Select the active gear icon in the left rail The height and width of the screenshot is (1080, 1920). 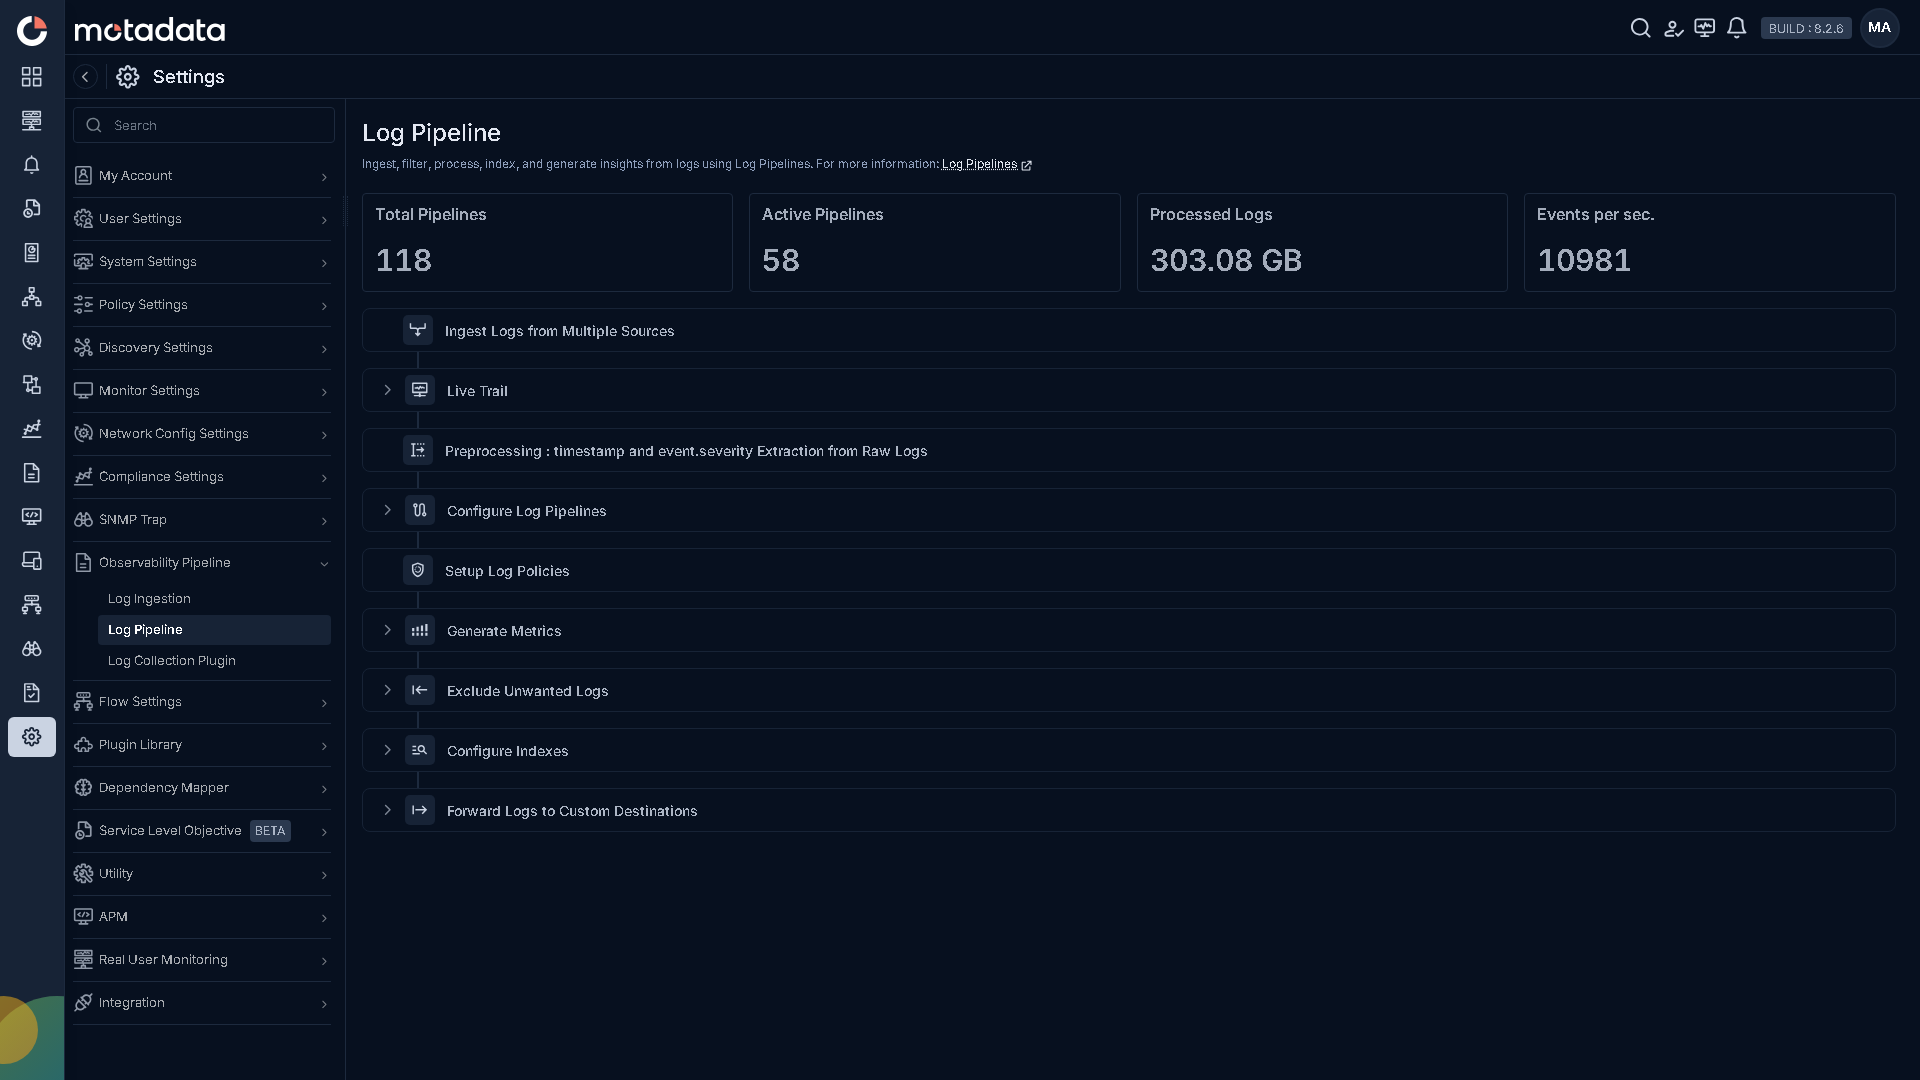pos(32,737)
